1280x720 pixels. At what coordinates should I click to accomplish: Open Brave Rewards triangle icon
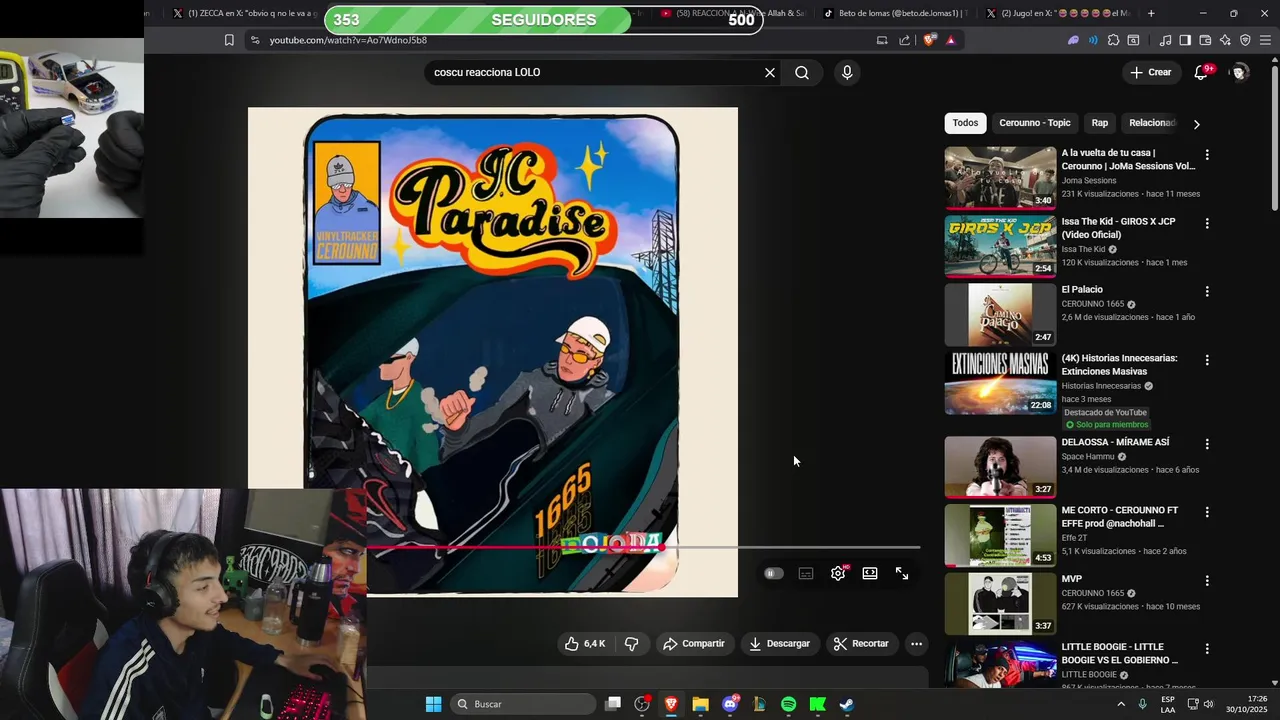950,40
